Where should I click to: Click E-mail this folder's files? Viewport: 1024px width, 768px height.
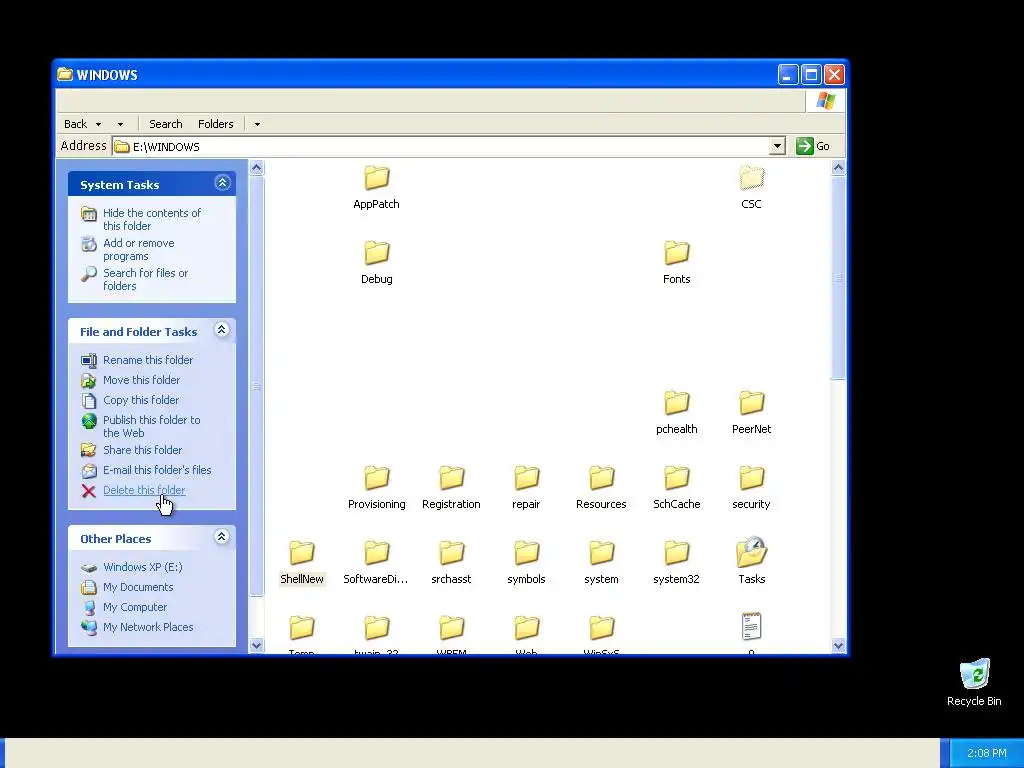point(157,470)
